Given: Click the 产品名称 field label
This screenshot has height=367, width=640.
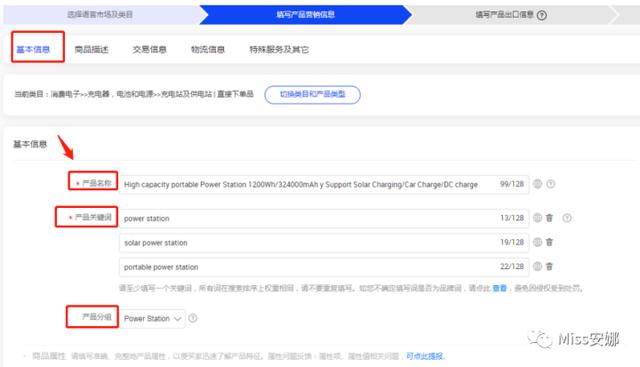Looking at the screenshot, I should point(97,183).
